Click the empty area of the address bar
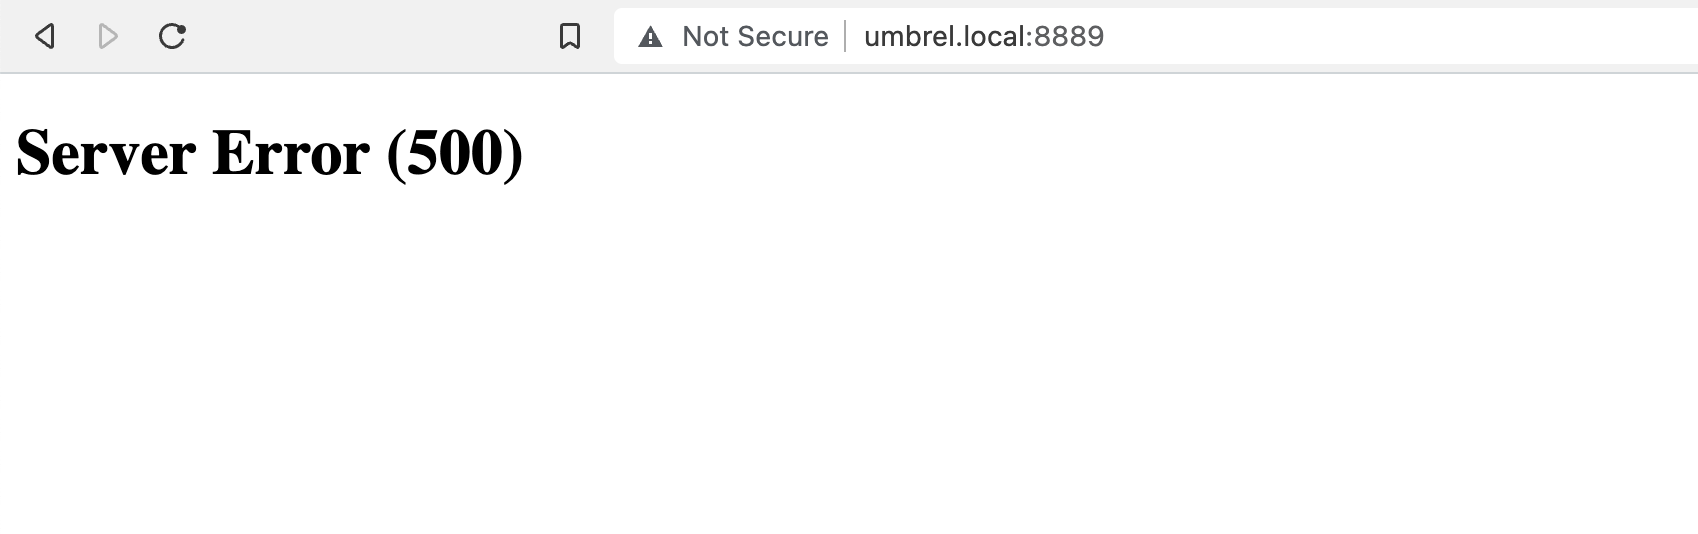 tap(1400, 37)
